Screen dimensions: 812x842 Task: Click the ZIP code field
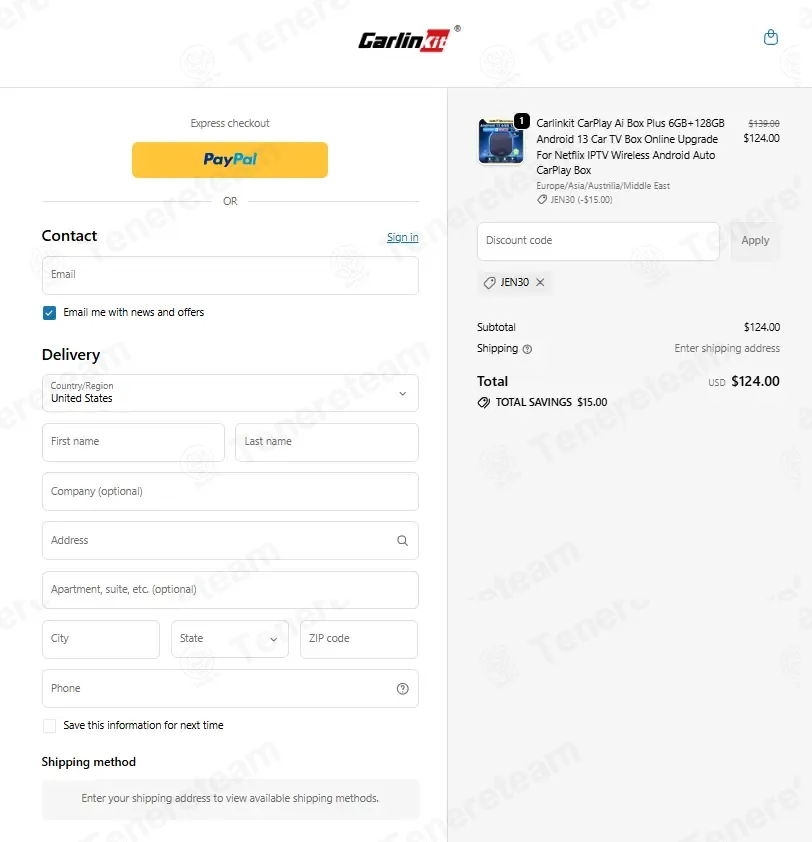click(359, 639)
